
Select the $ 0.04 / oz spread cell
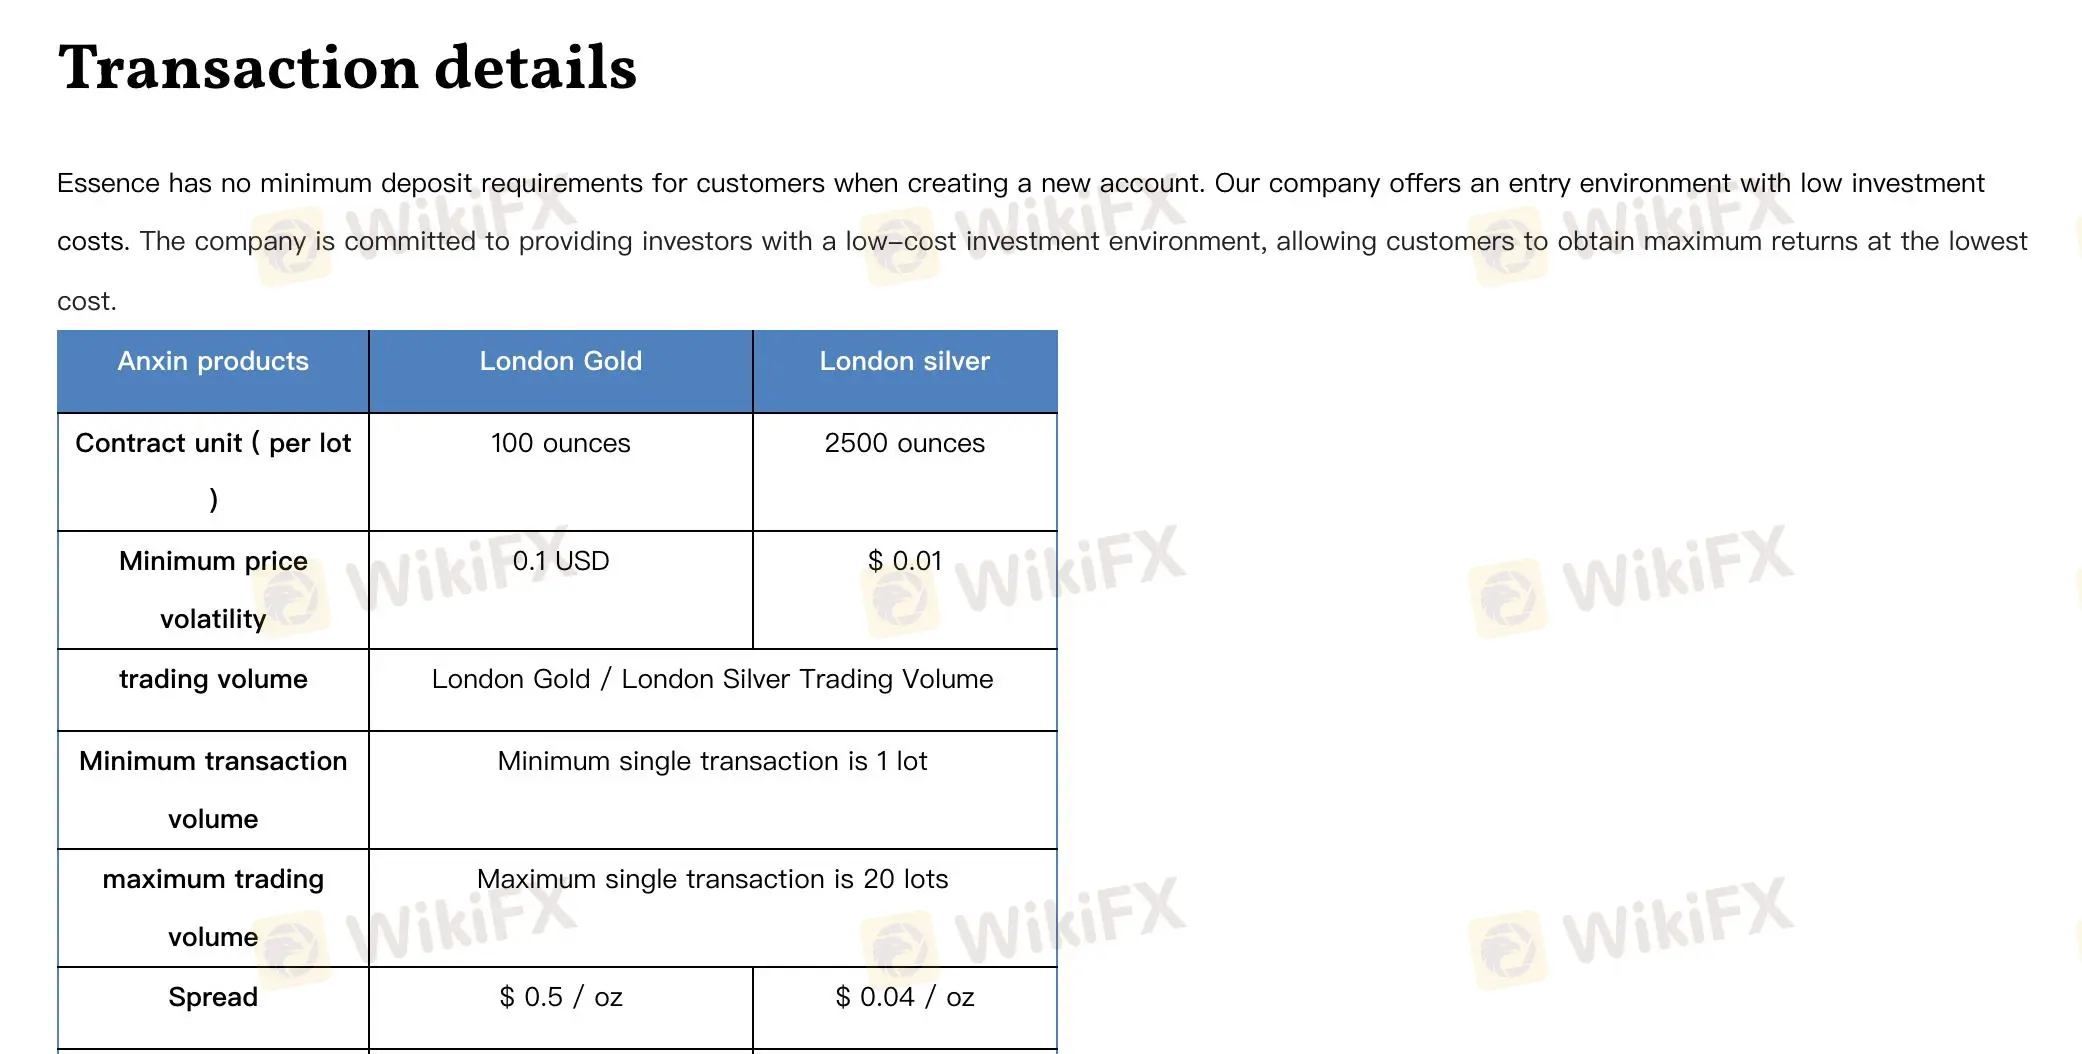pos(905,1008)
